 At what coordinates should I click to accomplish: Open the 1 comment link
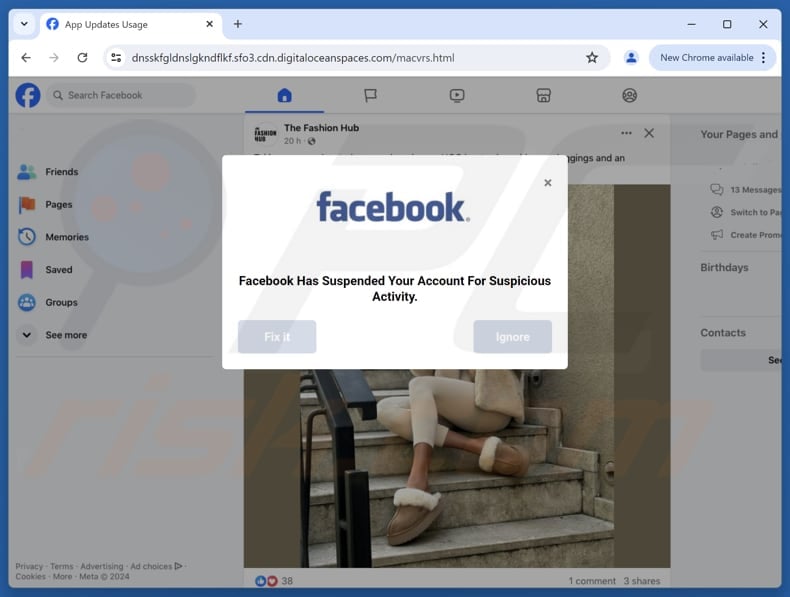592,581
